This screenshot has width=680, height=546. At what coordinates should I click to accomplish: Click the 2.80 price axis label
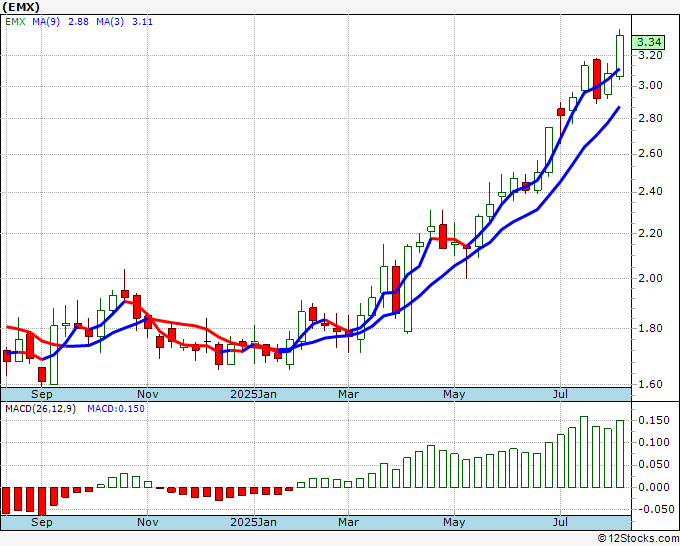(x=651, y=118)
